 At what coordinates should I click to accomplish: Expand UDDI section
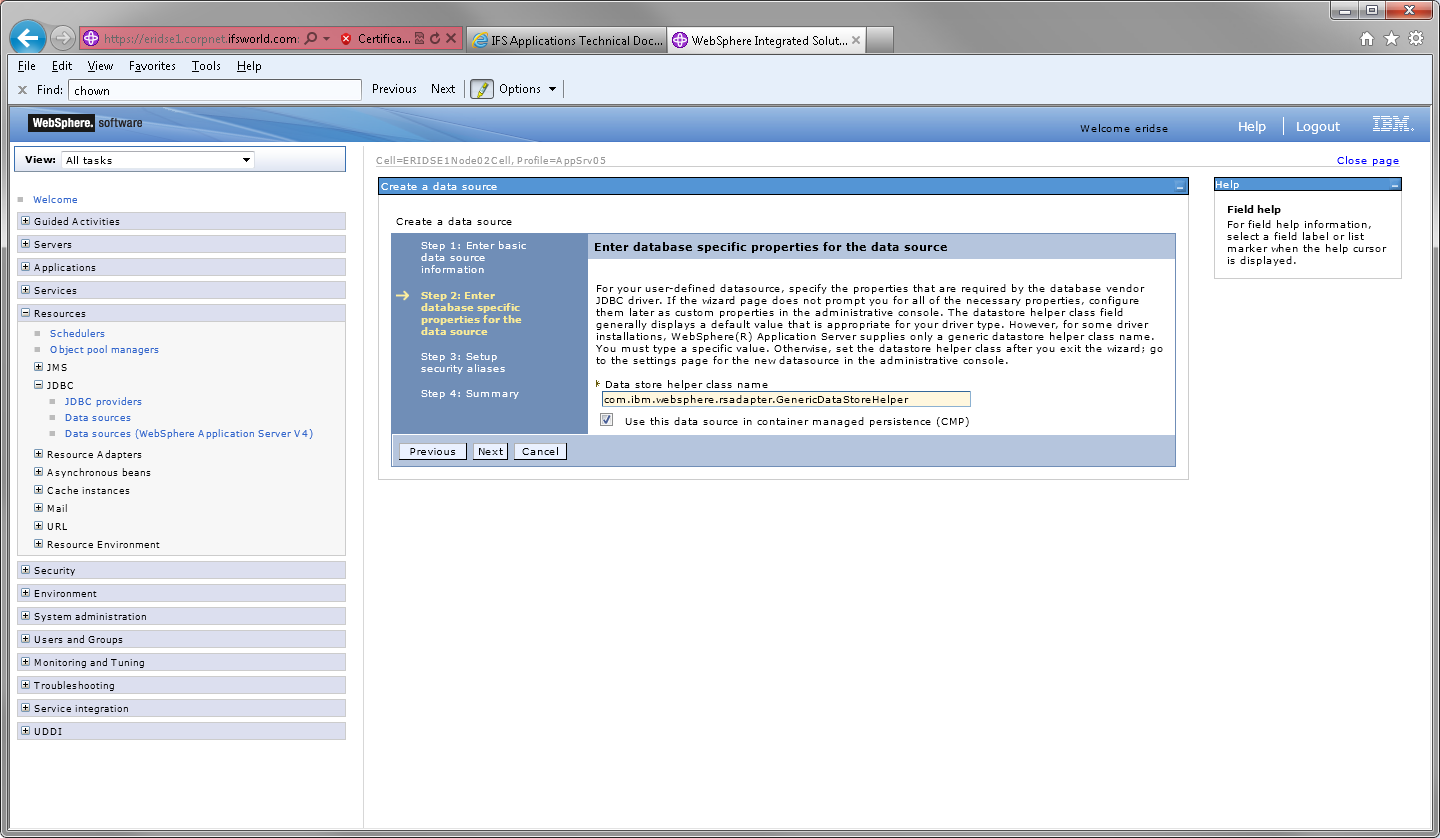(x=25, y=731)
